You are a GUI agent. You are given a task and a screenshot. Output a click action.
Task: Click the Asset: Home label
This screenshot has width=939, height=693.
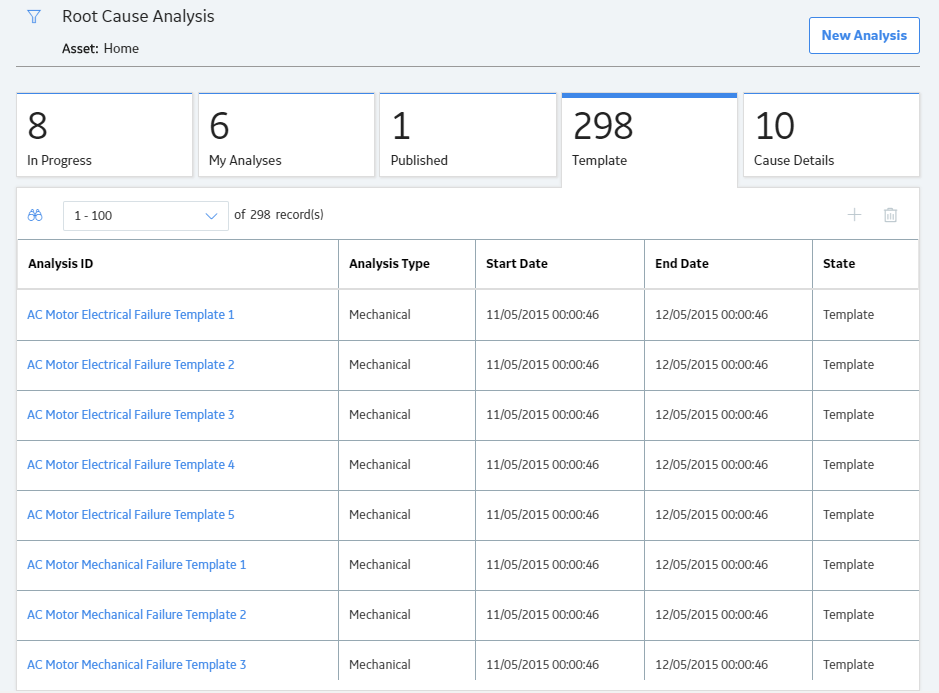(101, 49)
